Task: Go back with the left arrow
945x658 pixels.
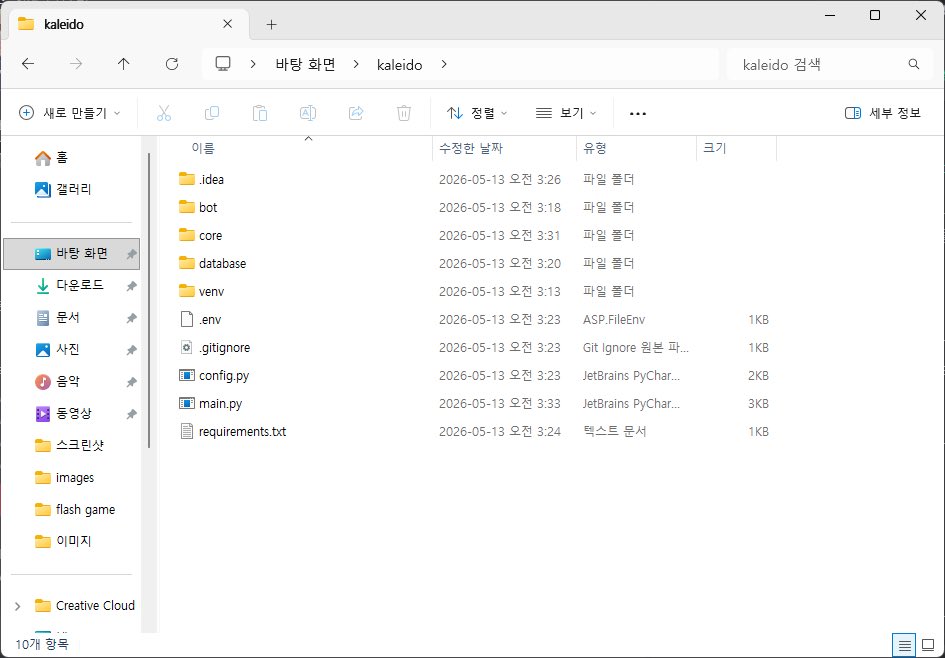Action: click(28, 64)
